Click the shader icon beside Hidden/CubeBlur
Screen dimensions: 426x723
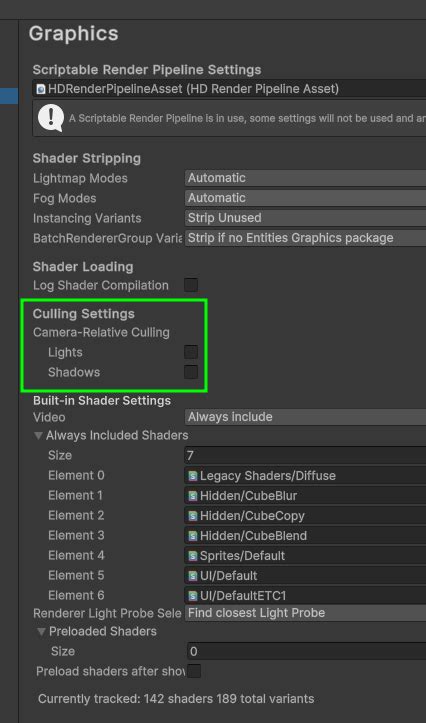click(x=193, y=496)
